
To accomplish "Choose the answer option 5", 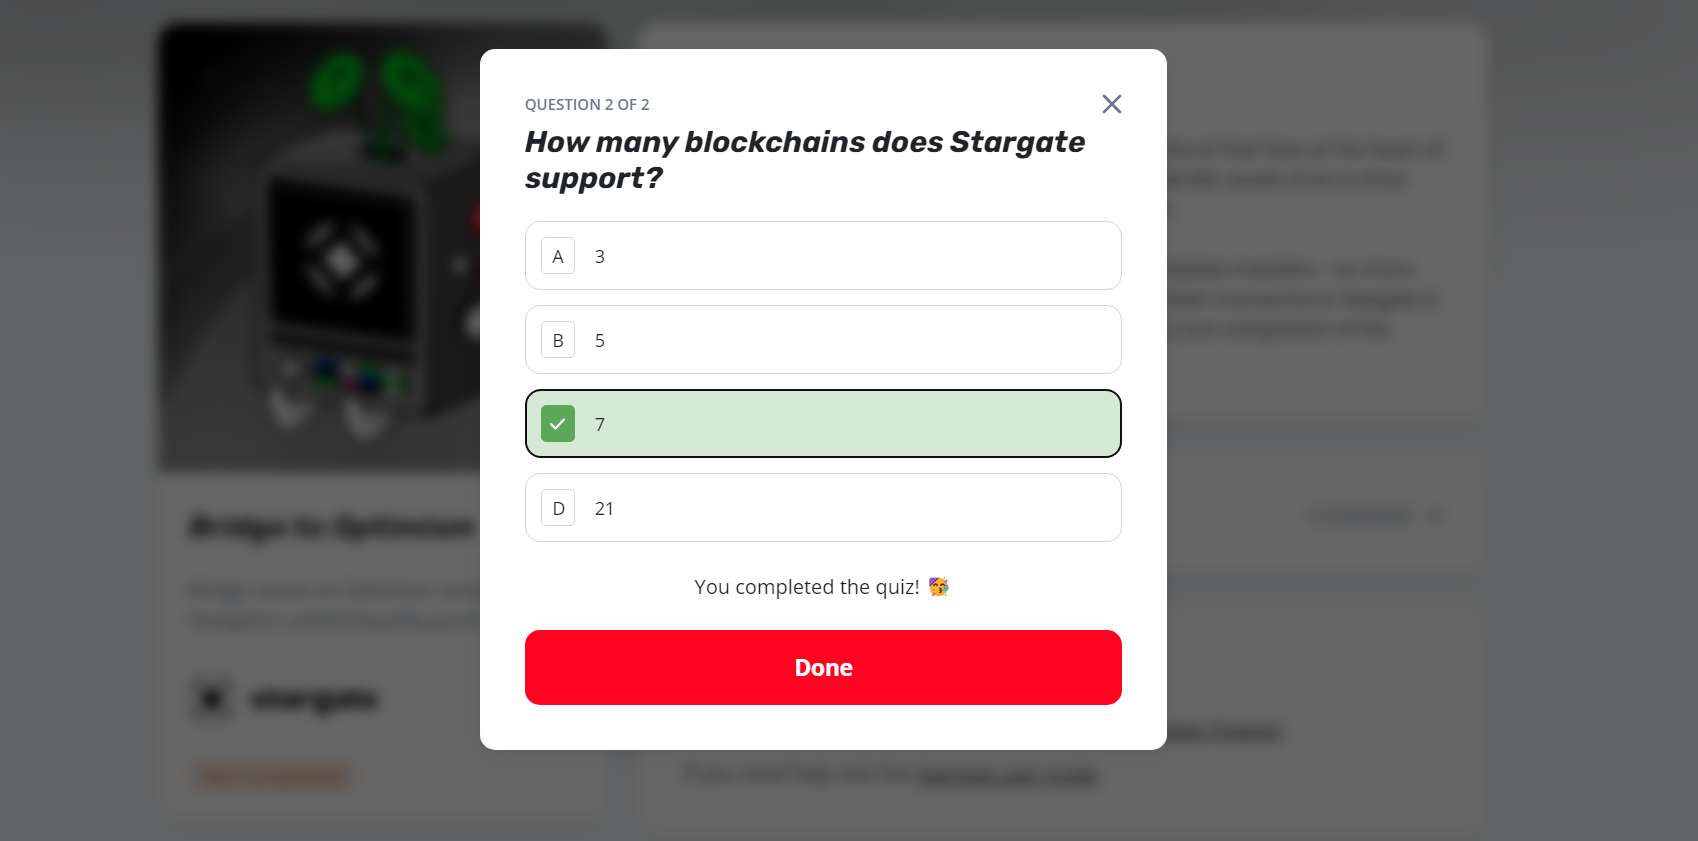I will pyautogui.click(x=823, y=340).
